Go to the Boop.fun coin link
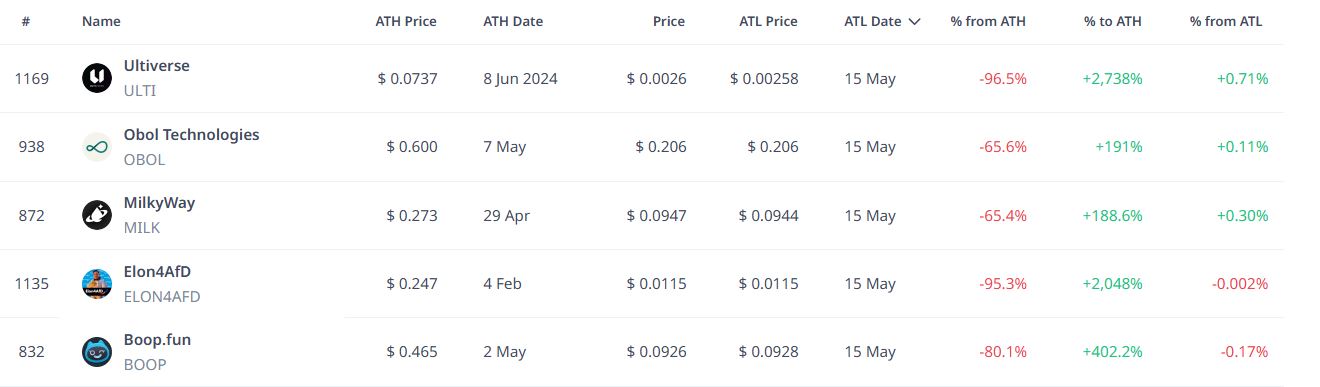The width and height of the screenshot is (1320, 387). tap(157, 340)
